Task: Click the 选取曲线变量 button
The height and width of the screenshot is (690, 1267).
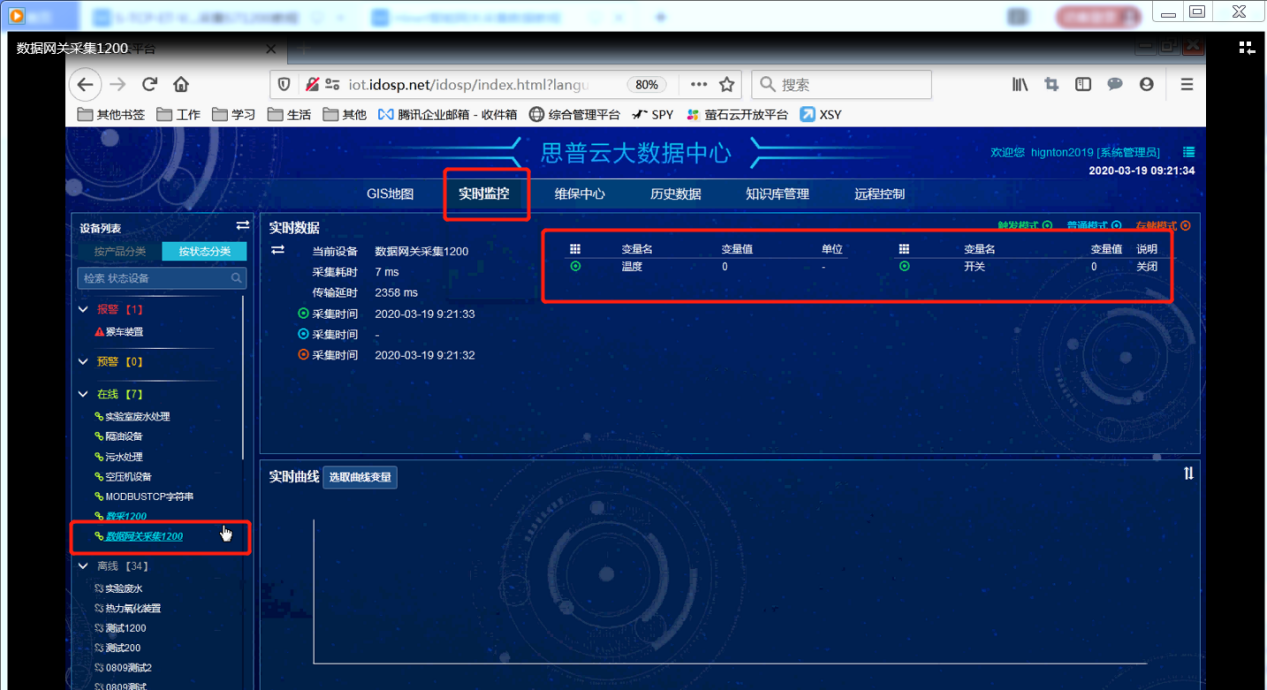Action: [360, 478]
